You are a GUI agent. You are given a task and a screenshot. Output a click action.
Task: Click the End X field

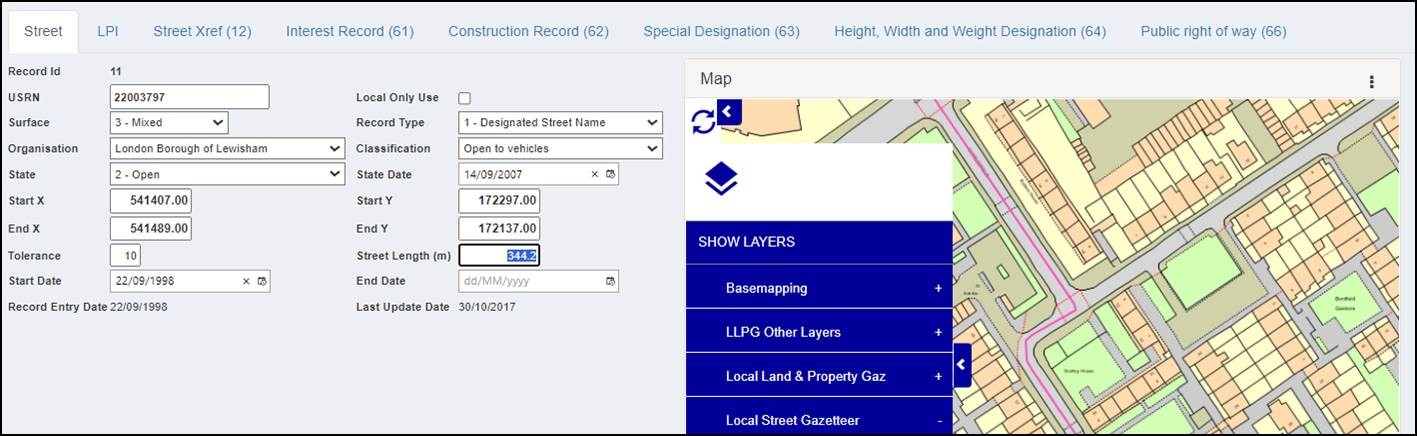(150, 228)
